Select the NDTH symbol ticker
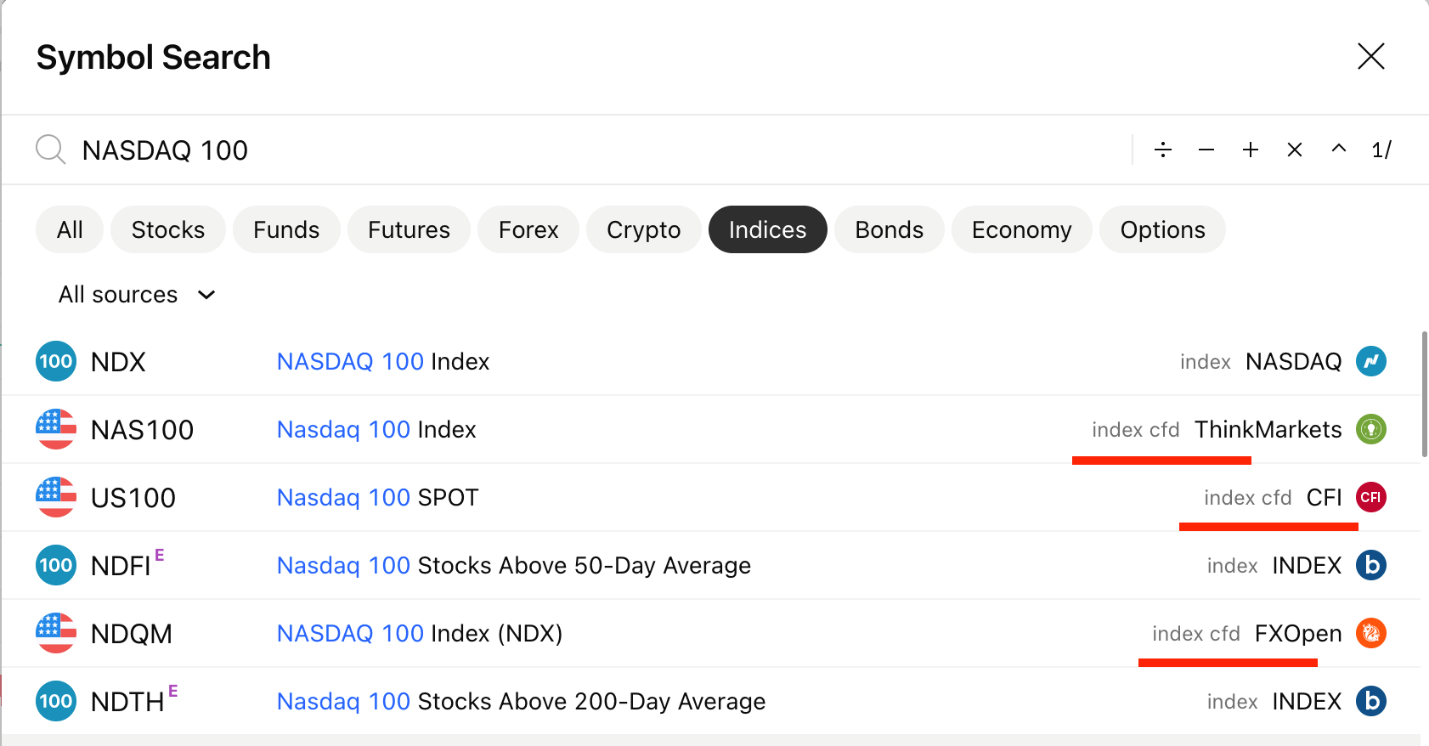 tap(127, 702)
